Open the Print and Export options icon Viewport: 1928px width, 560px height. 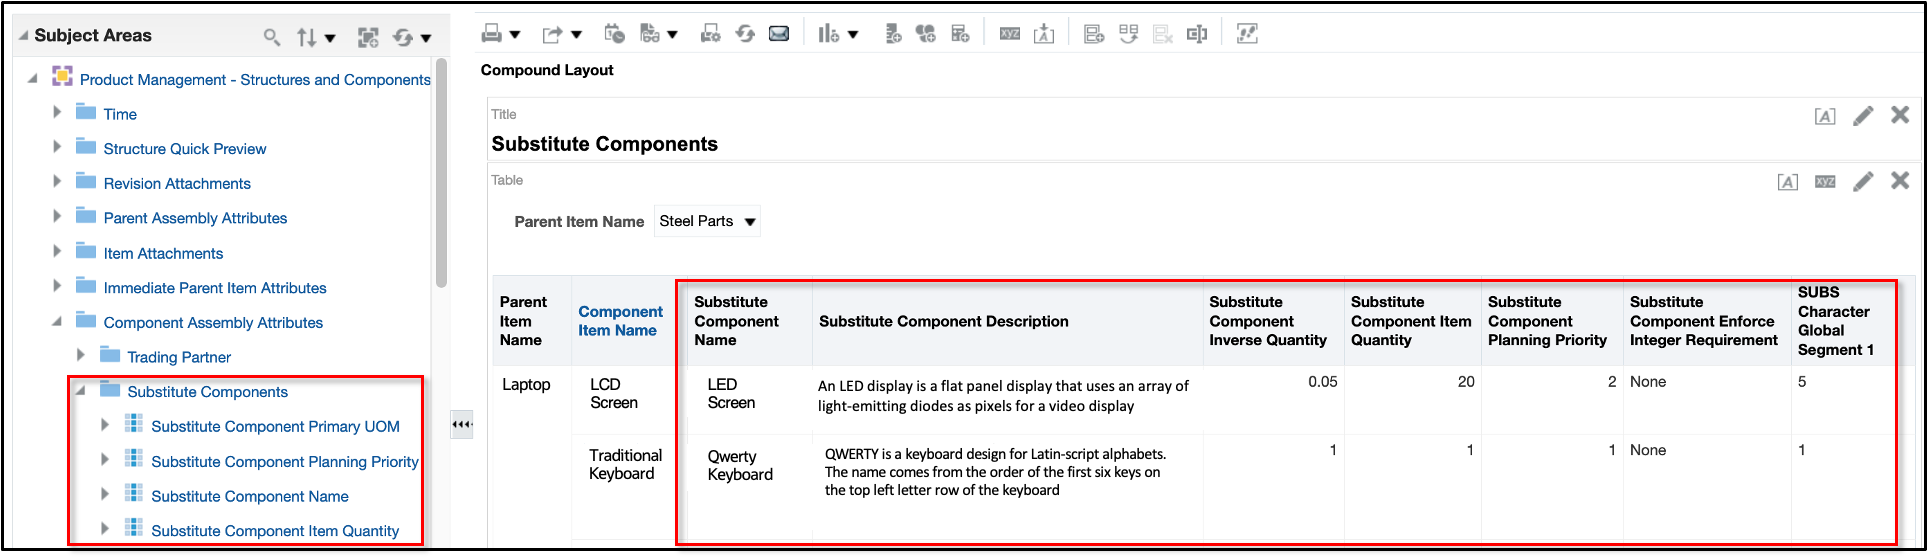click(x=710, y=34)
